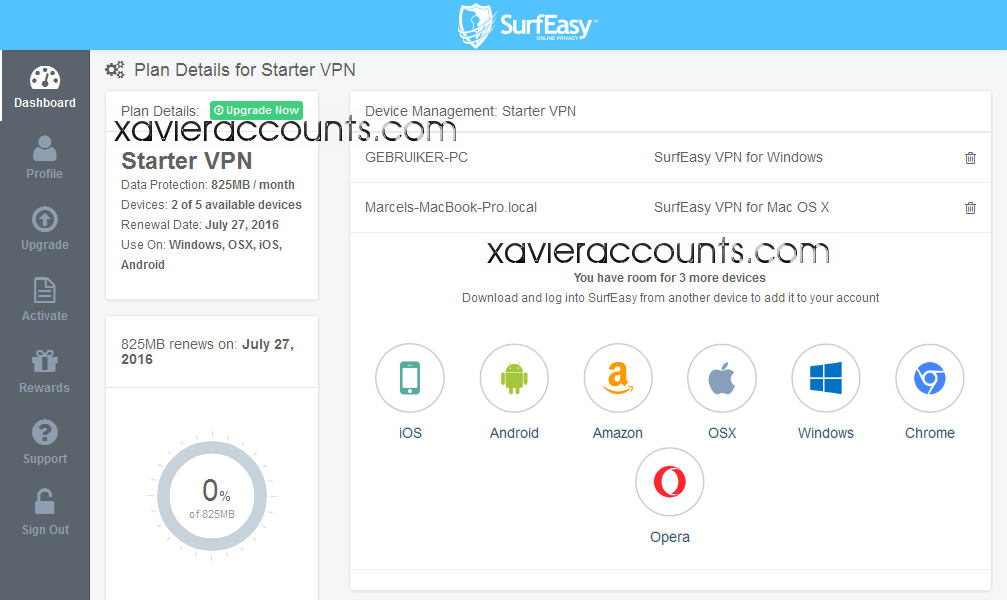Pick the Opera browser download
The height and width of the screenshot is (600, 1007).
point(670,482)
